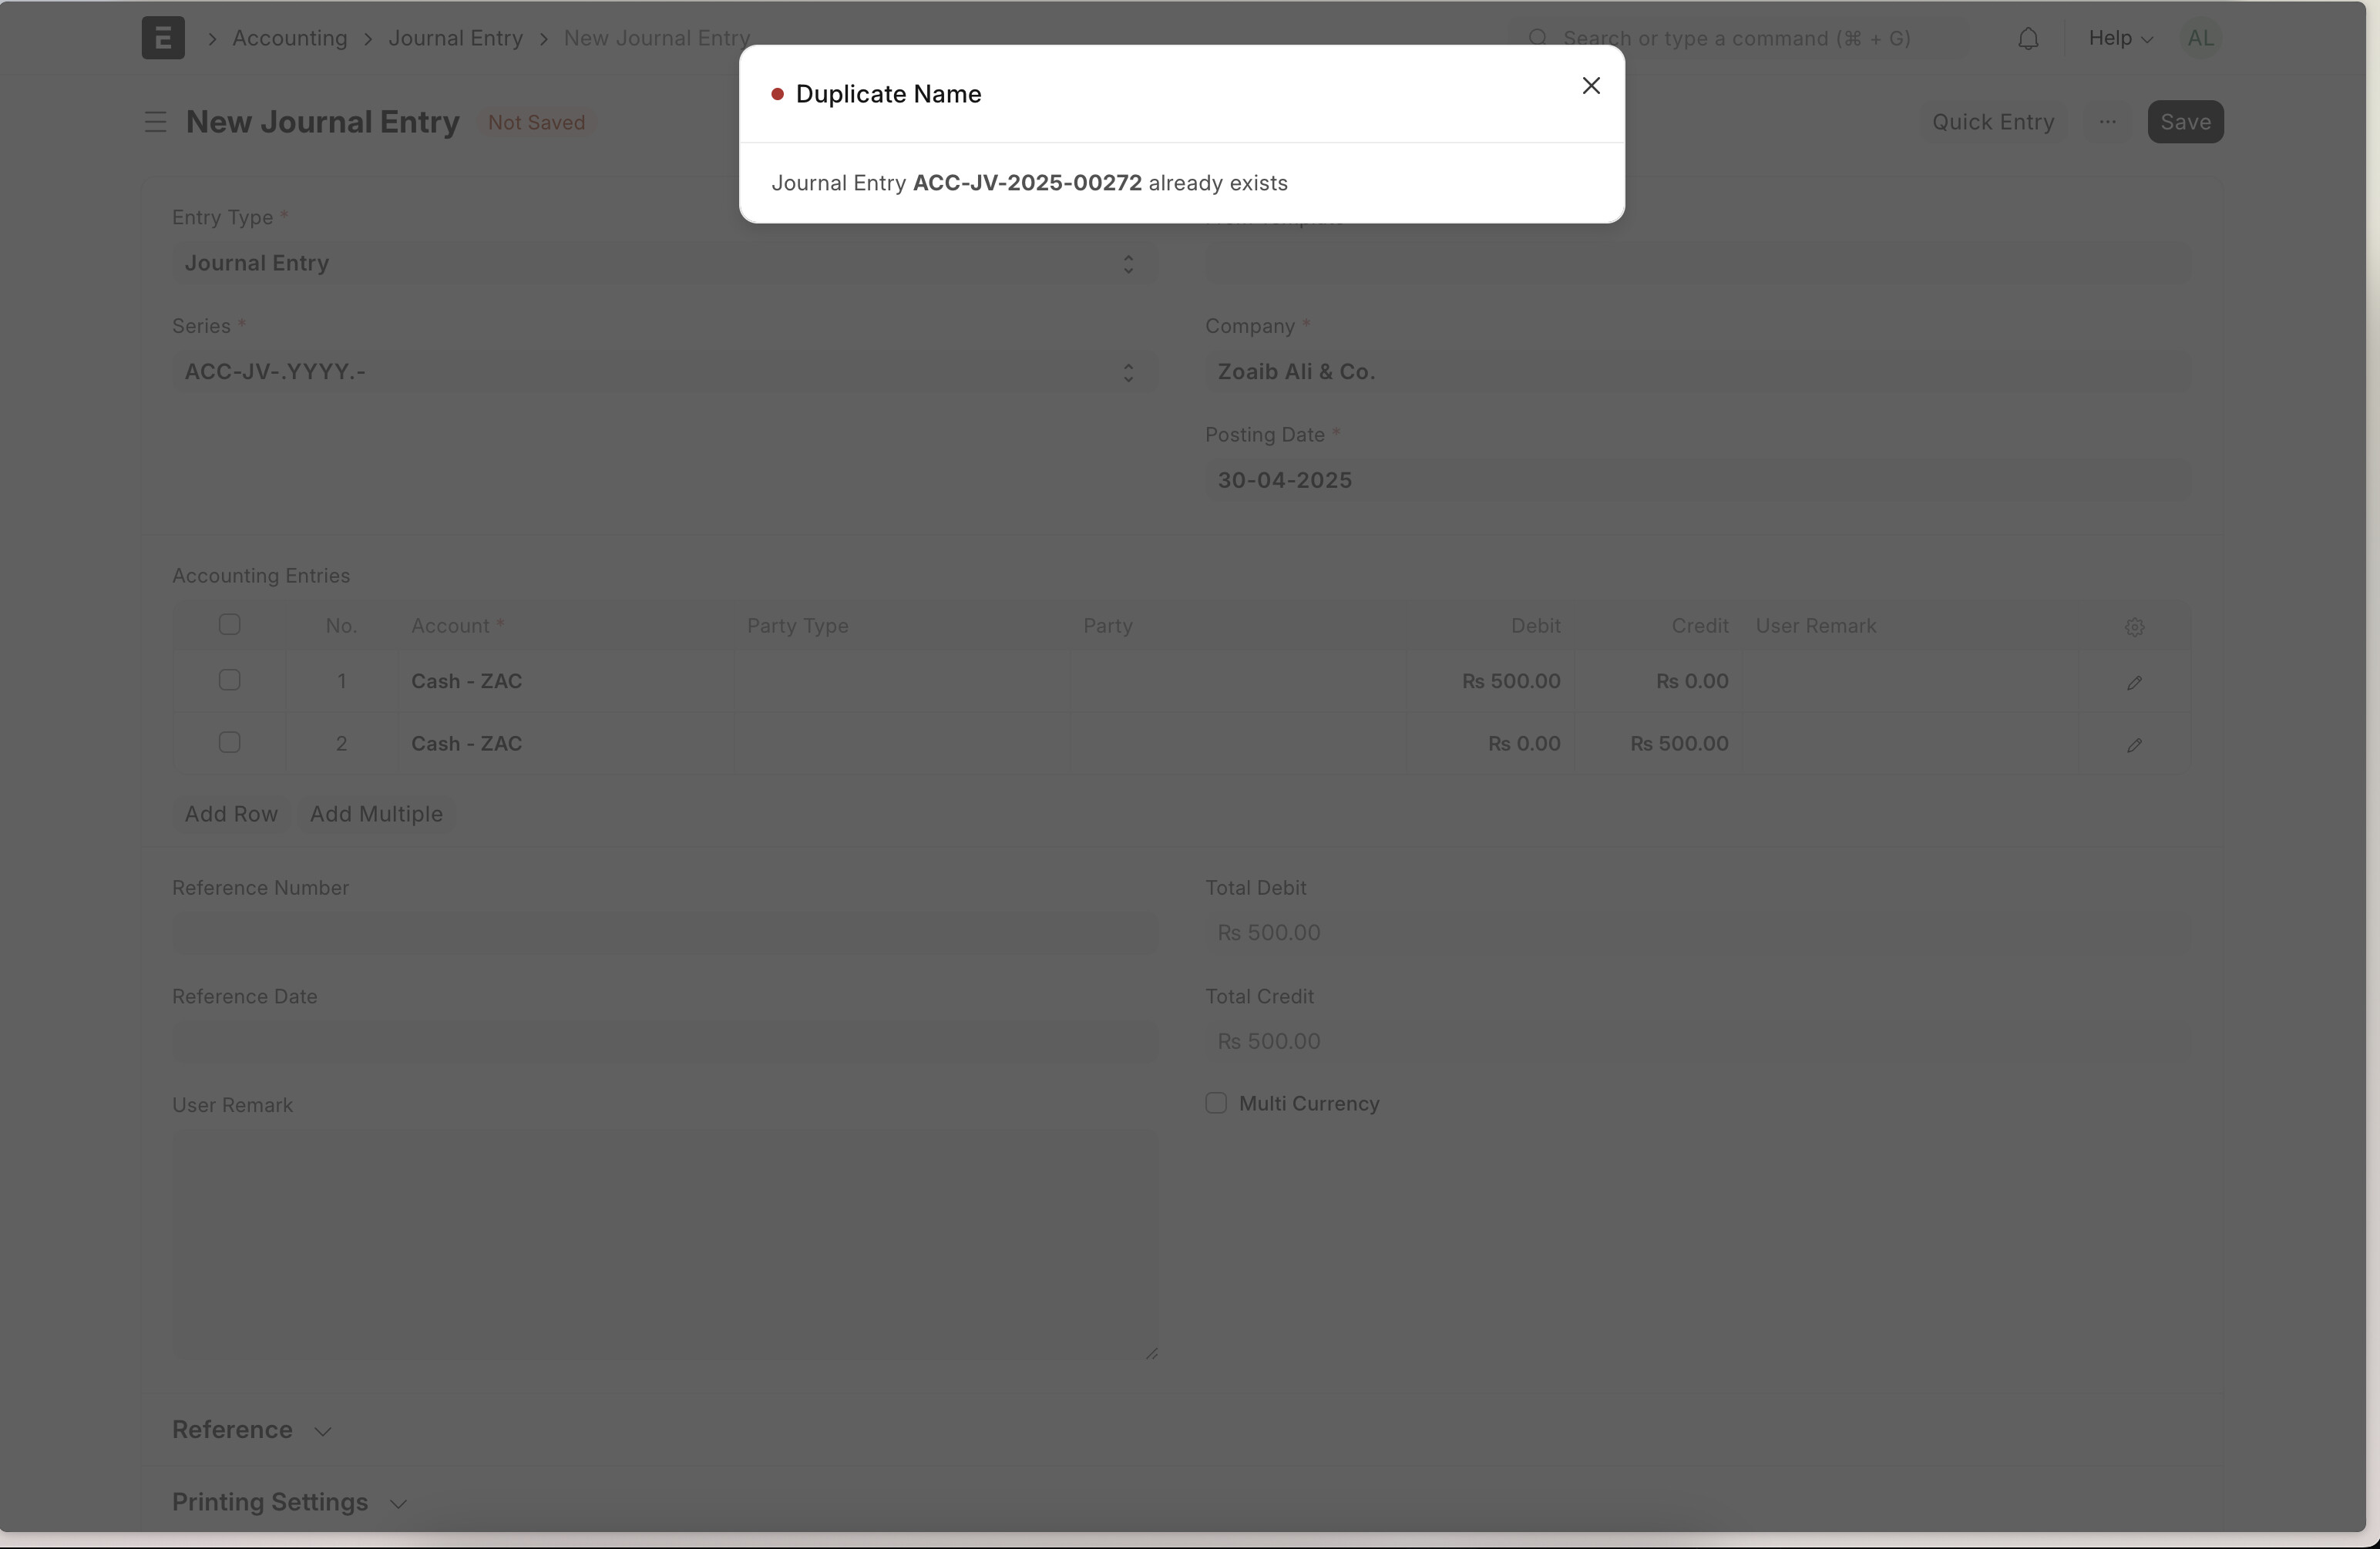This screenshot has width=2380, height=1549.
Task: Open the notifications bell
Action: click(2028, 39)
